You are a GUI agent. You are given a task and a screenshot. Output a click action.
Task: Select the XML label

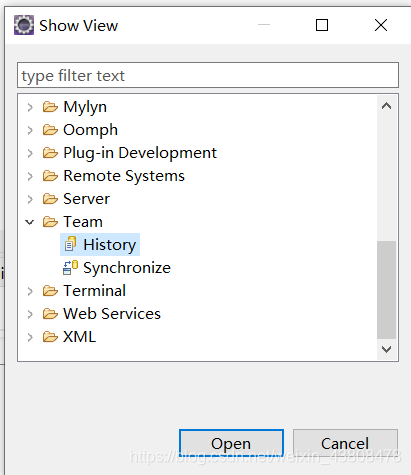pyautogui.click(x=79, y=337)
